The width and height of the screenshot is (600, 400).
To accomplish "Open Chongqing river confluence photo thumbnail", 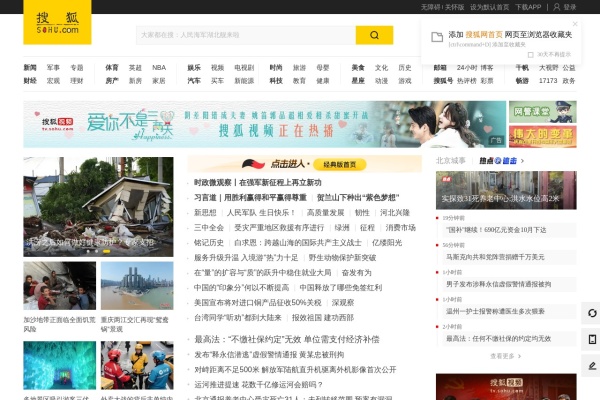I will coord(137,286).
